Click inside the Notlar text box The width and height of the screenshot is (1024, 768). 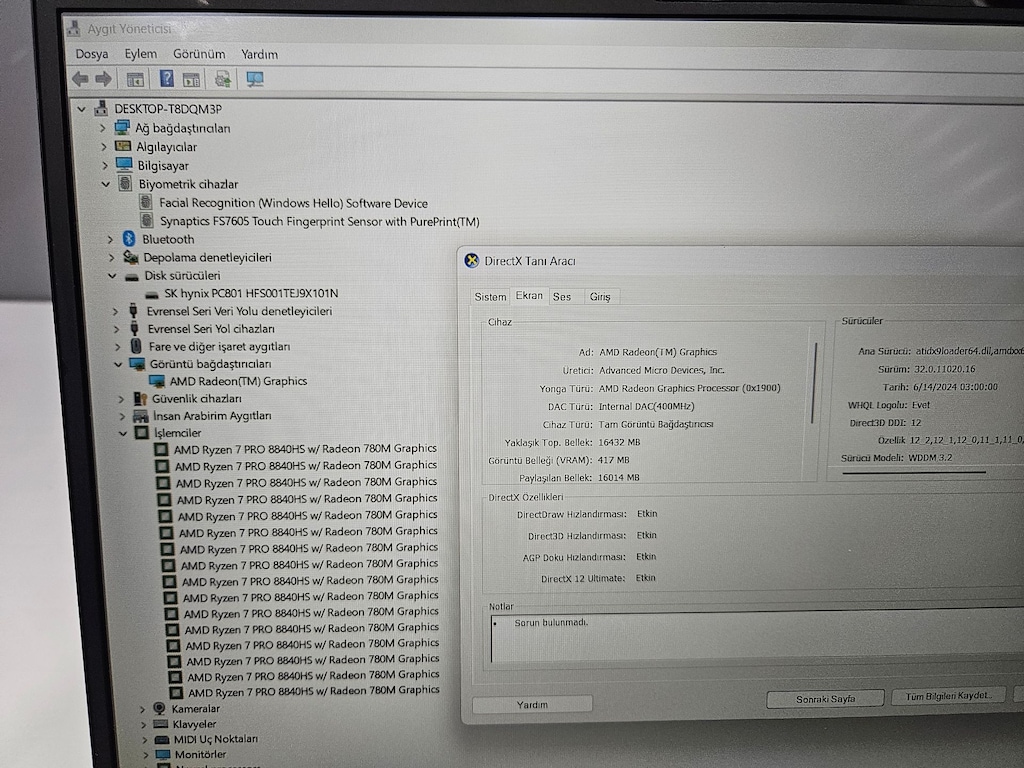[x=756, y=637]
